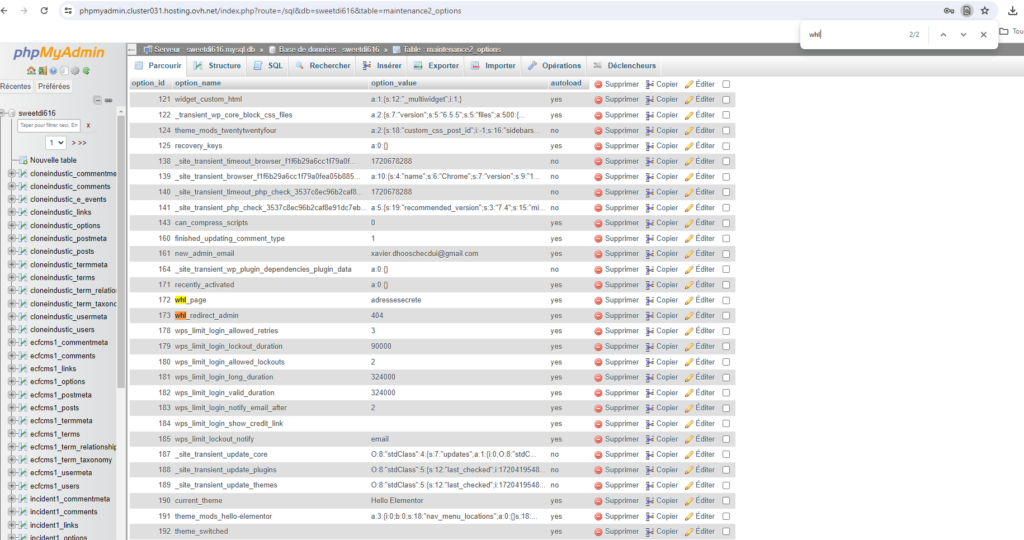This screenshot has width=1024, height=540.
Task: Click the link icon in navigation panel
Action: tap(109, 100)
